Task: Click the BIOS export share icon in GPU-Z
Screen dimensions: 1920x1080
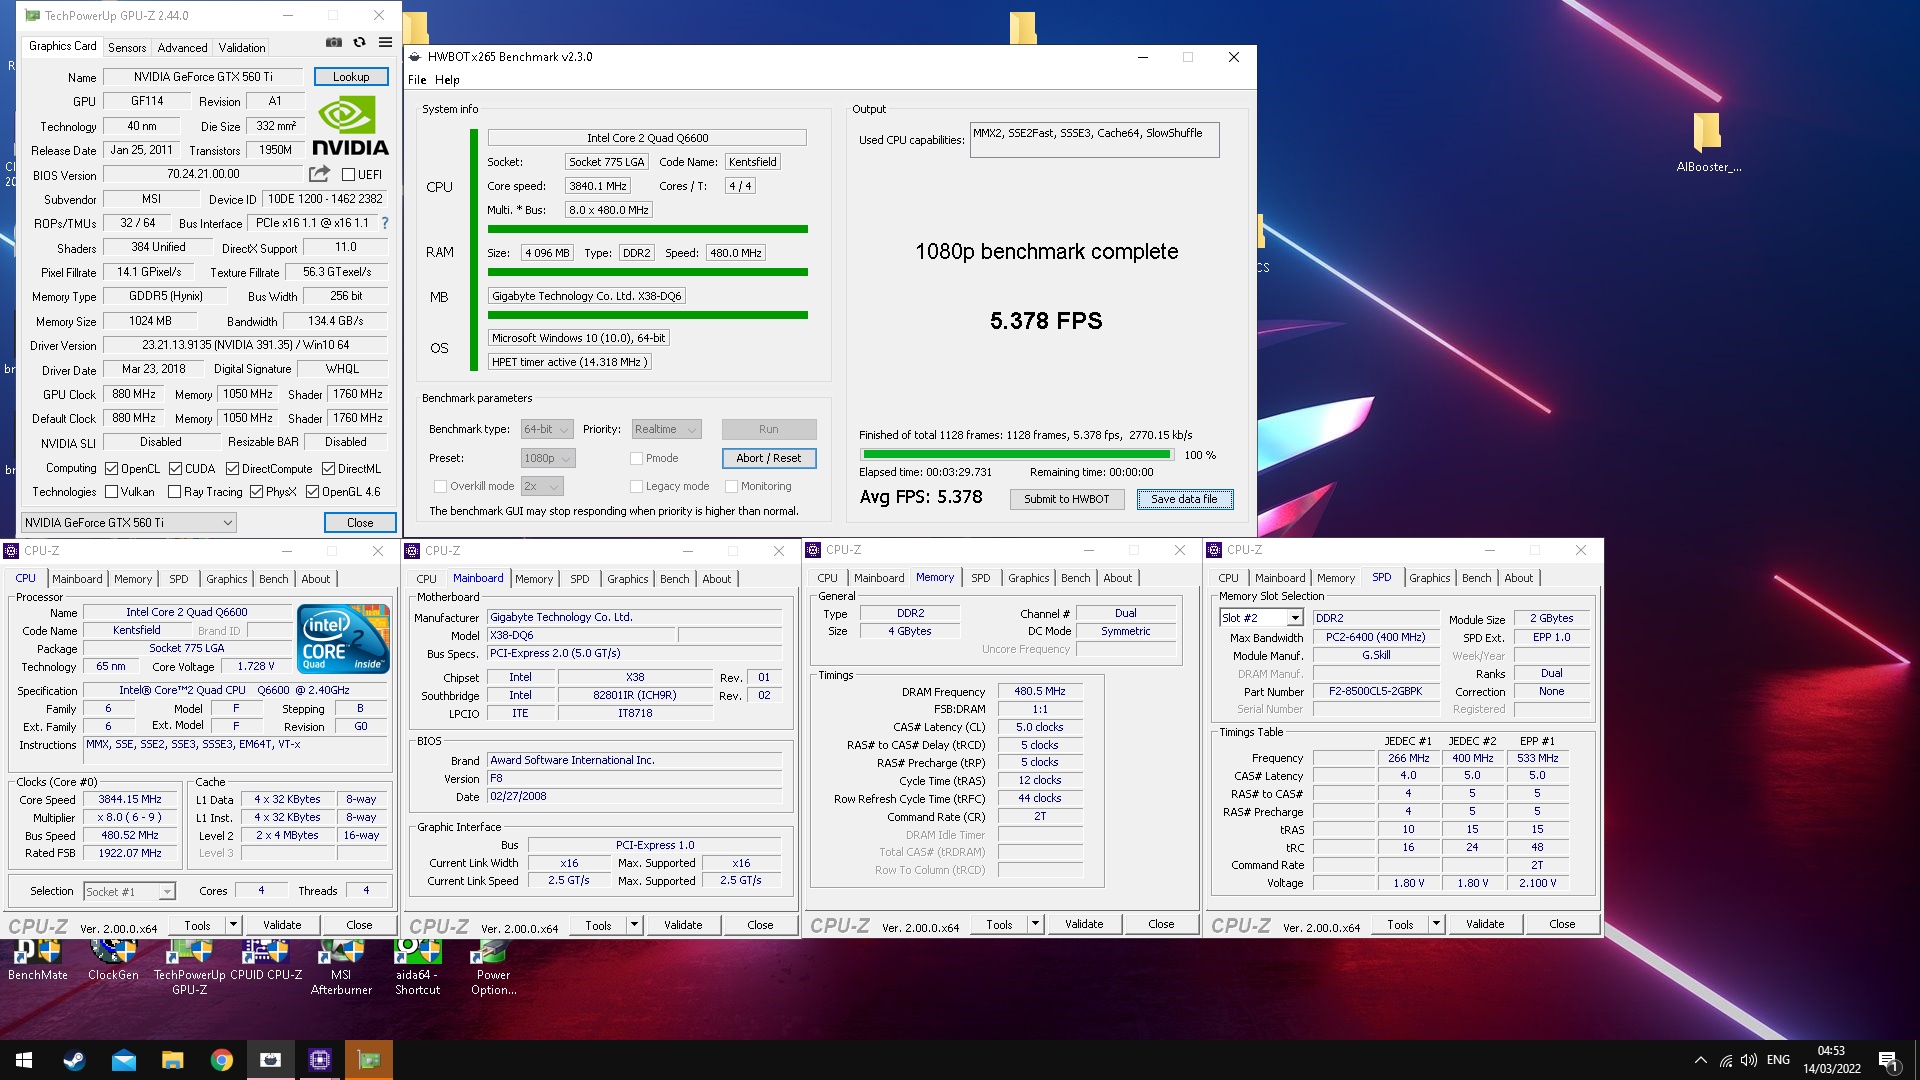Action: 319,174
